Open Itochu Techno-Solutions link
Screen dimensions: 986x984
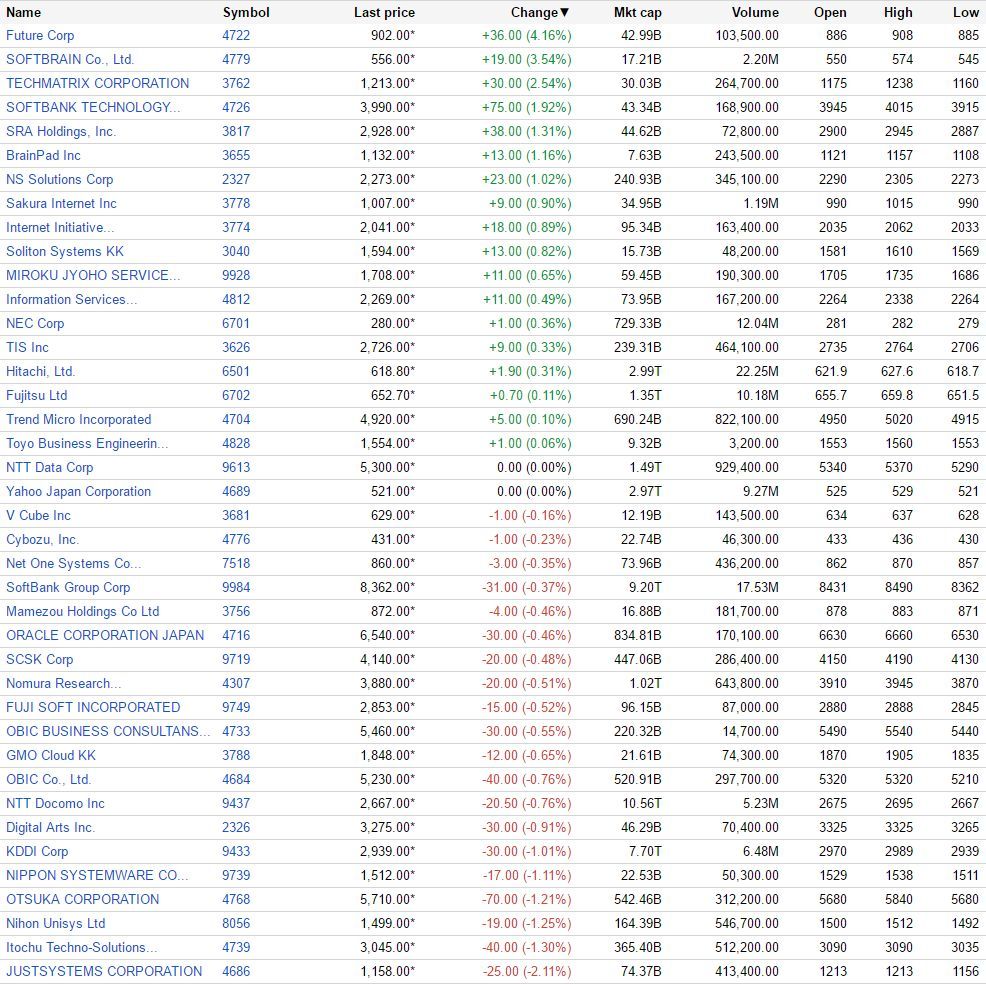pos(81,948)
